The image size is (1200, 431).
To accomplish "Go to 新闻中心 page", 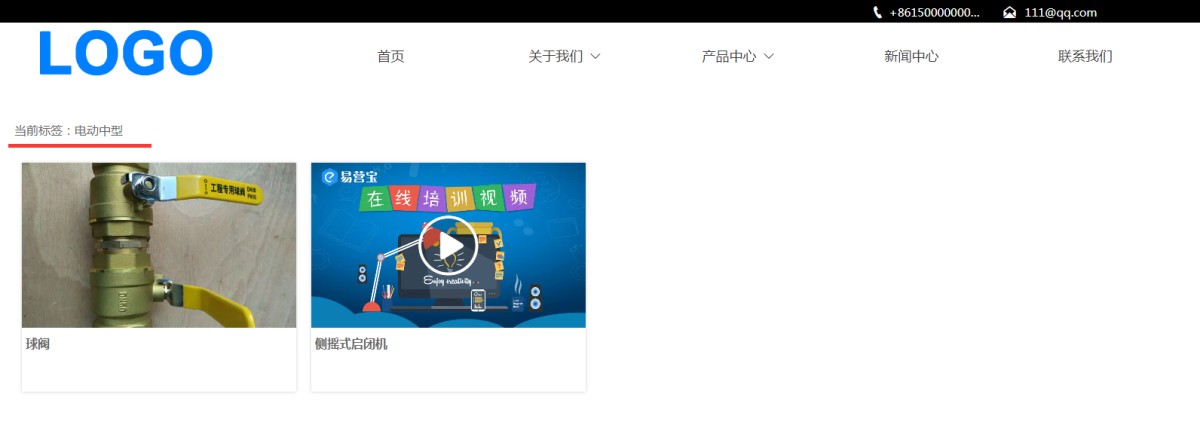I will pos(910,57).
